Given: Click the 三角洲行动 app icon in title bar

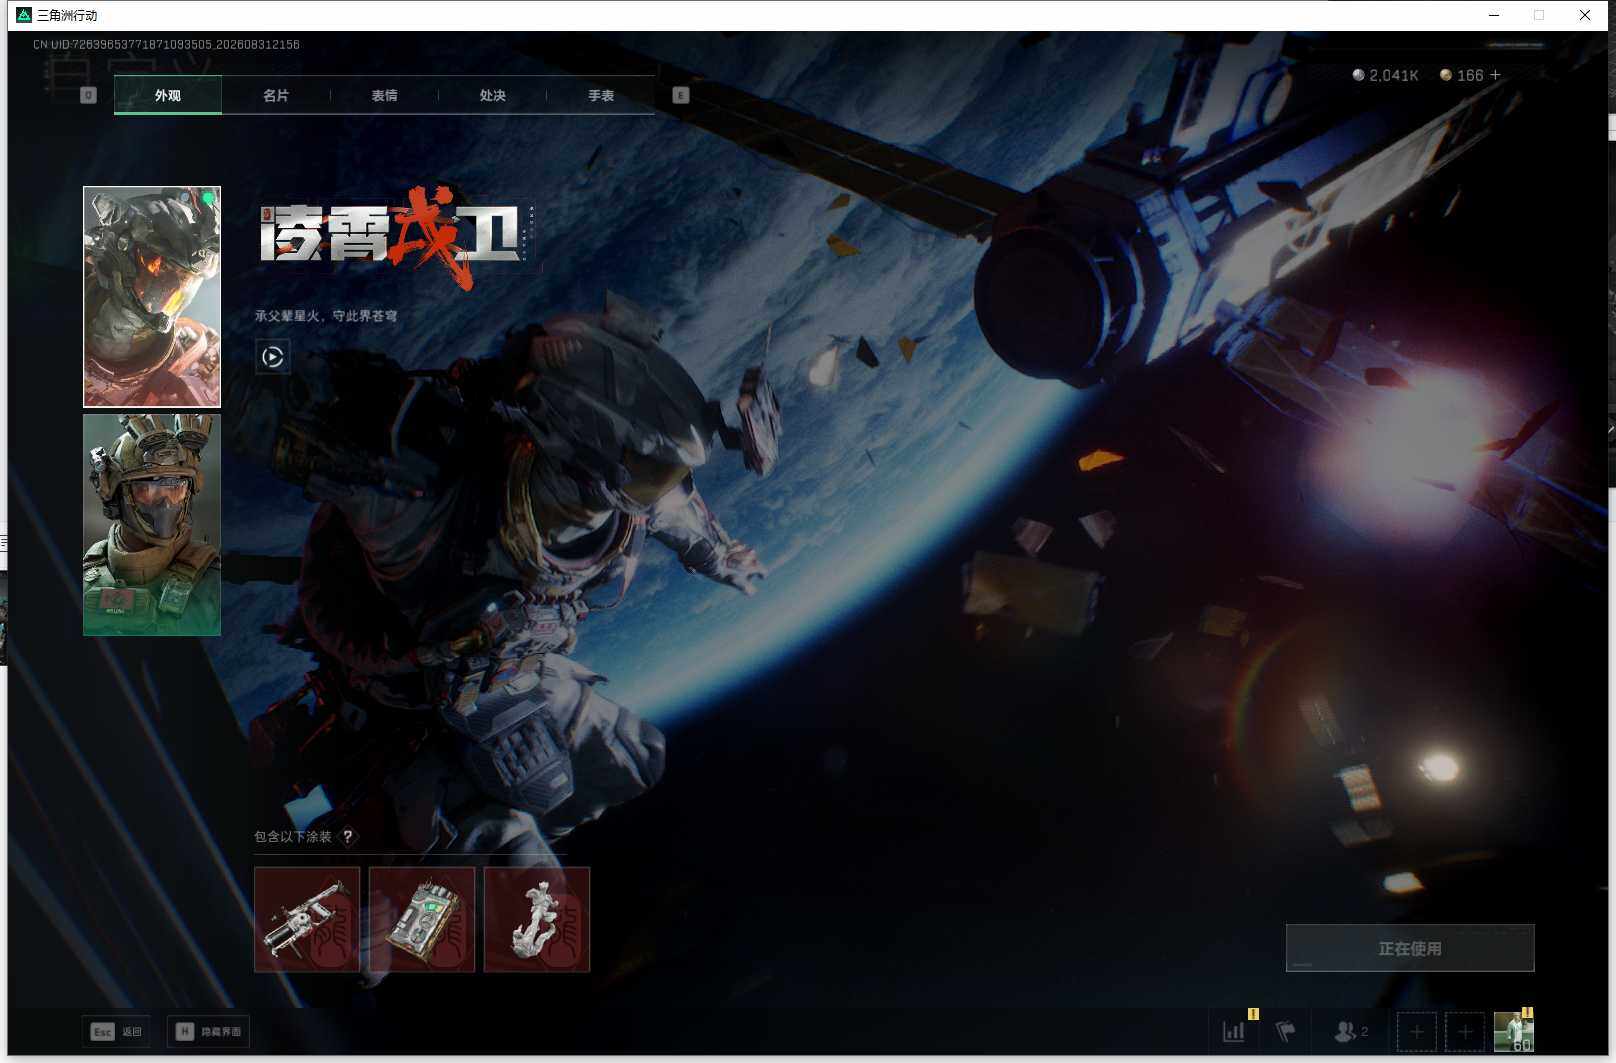Looking at the screenshot, I should coord(24,15).
